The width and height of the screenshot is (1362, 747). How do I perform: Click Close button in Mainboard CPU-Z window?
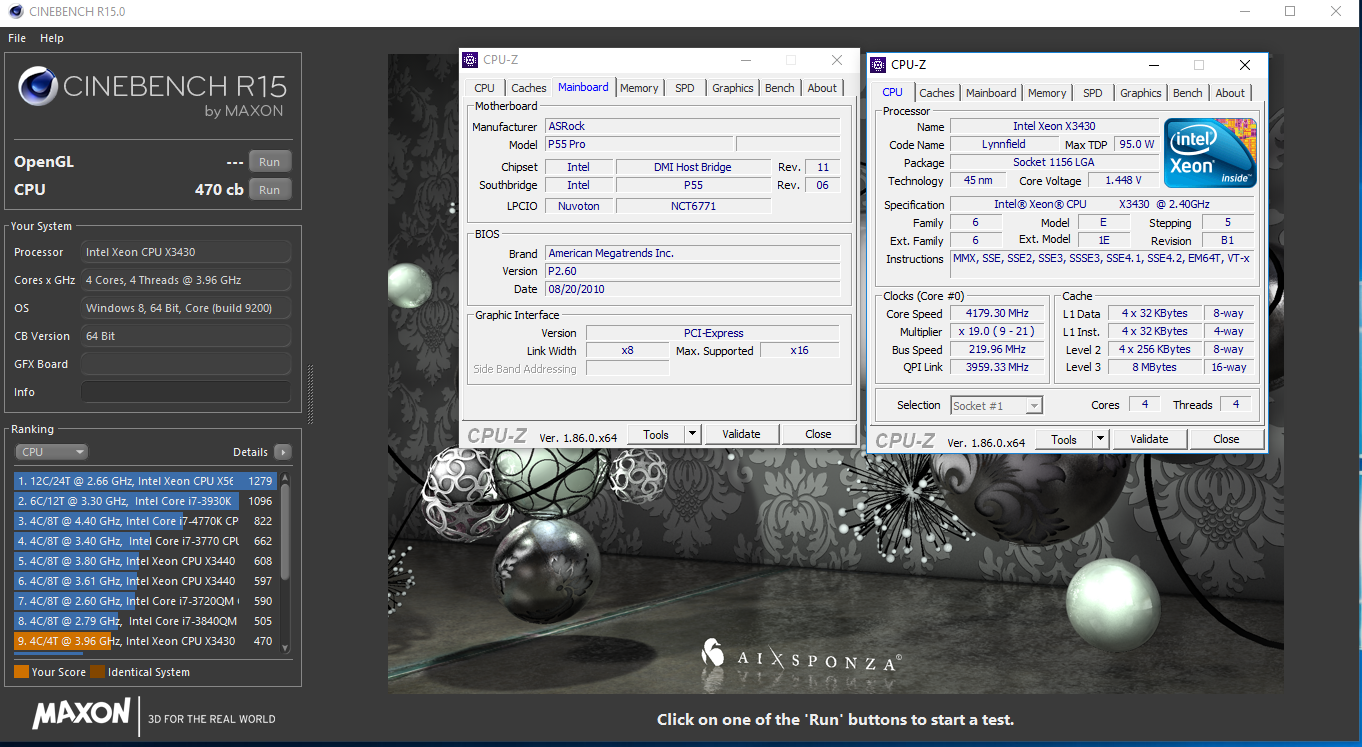(x=818, y=434)
